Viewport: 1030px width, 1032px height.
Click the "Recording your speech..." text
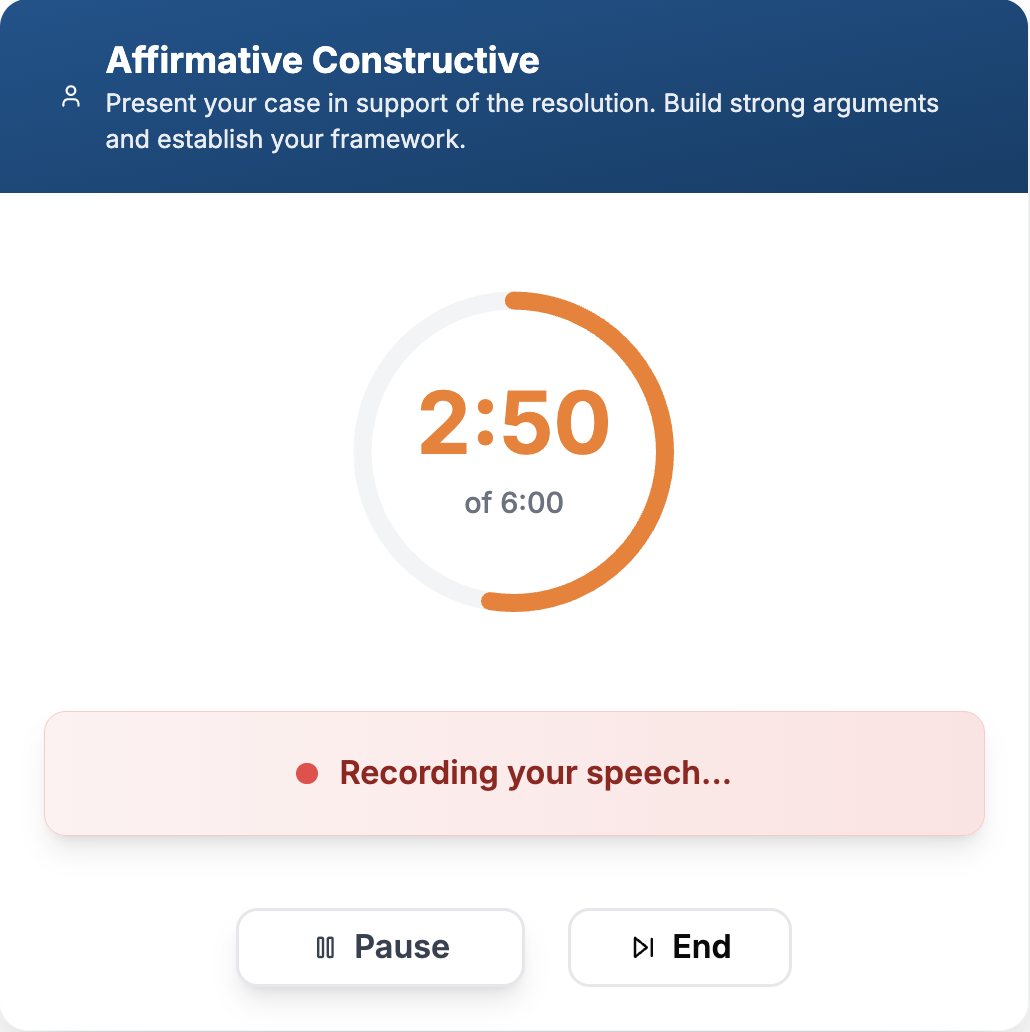click(x=535, y=773)
